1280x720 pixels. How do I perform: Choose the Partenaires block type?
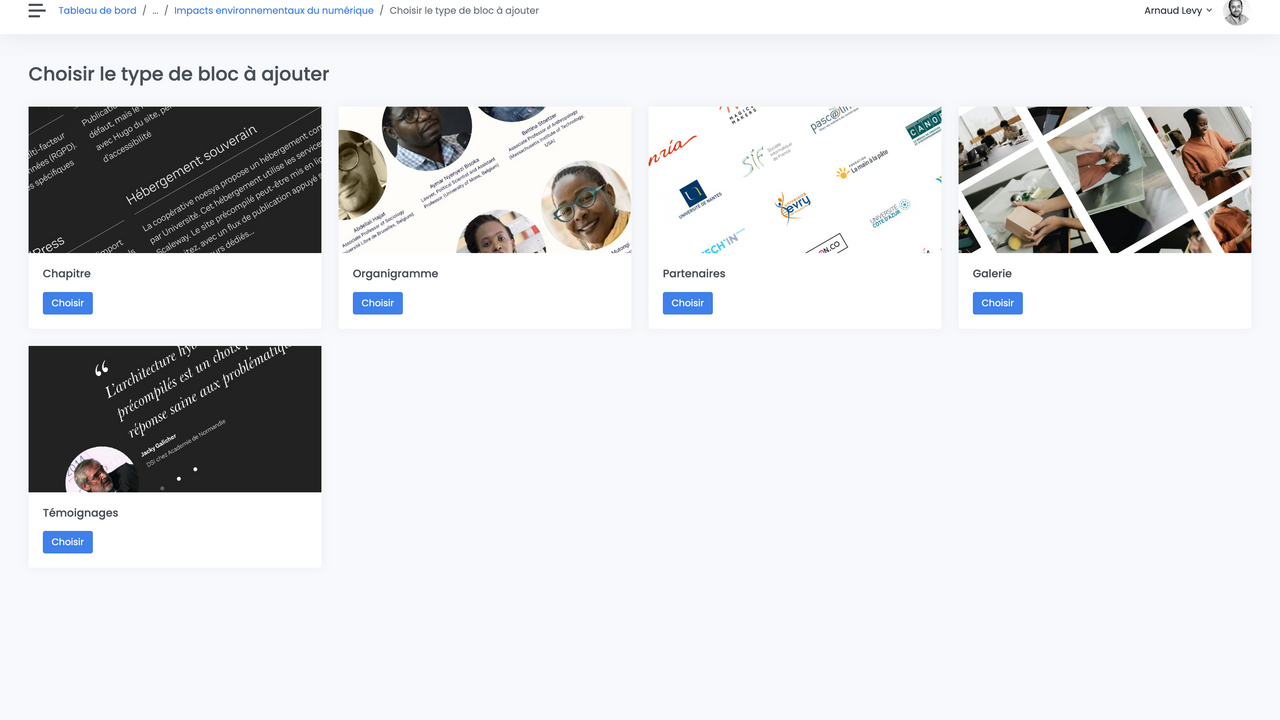[688, 303]
